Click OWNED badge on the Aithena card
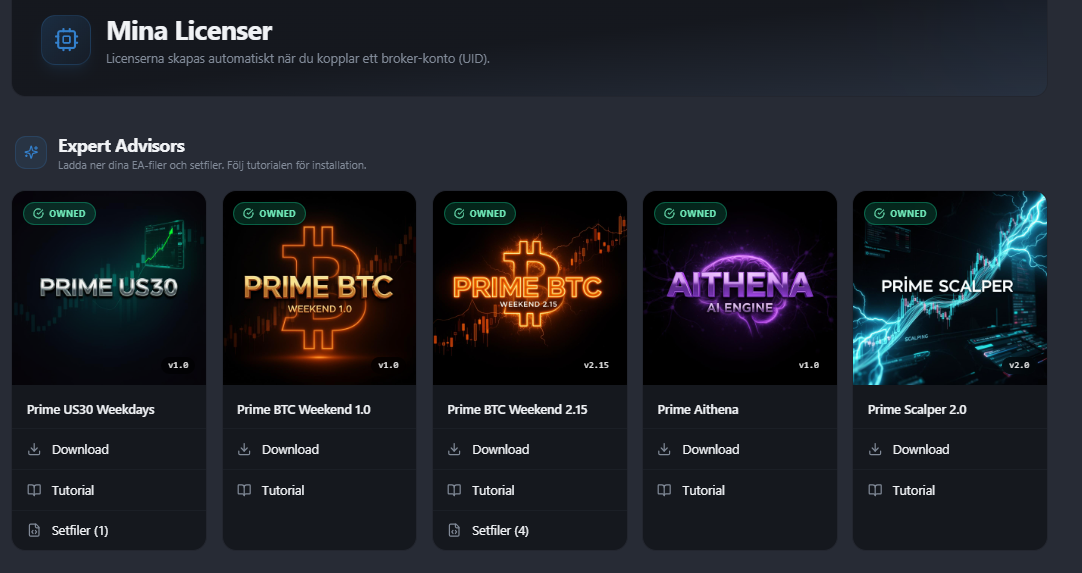 (x=690, y=213)
